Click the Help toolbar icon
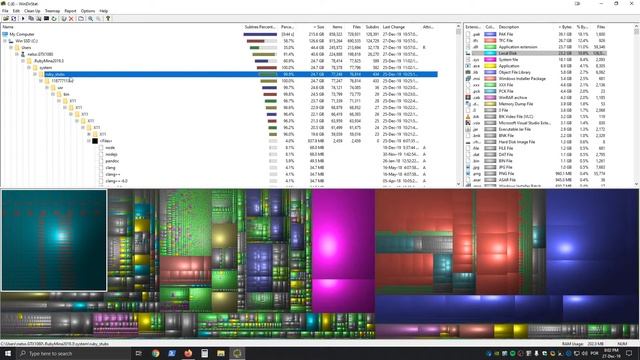Viewport: 640px width, 360px height. [x=108, y=18]
